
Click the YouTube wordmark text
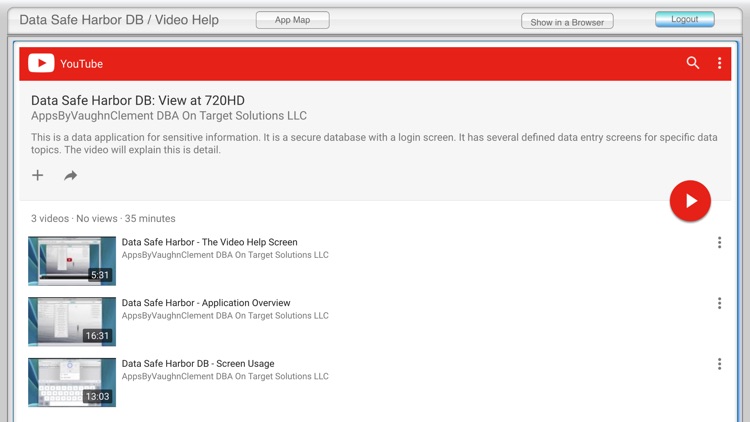click(81, 64)
